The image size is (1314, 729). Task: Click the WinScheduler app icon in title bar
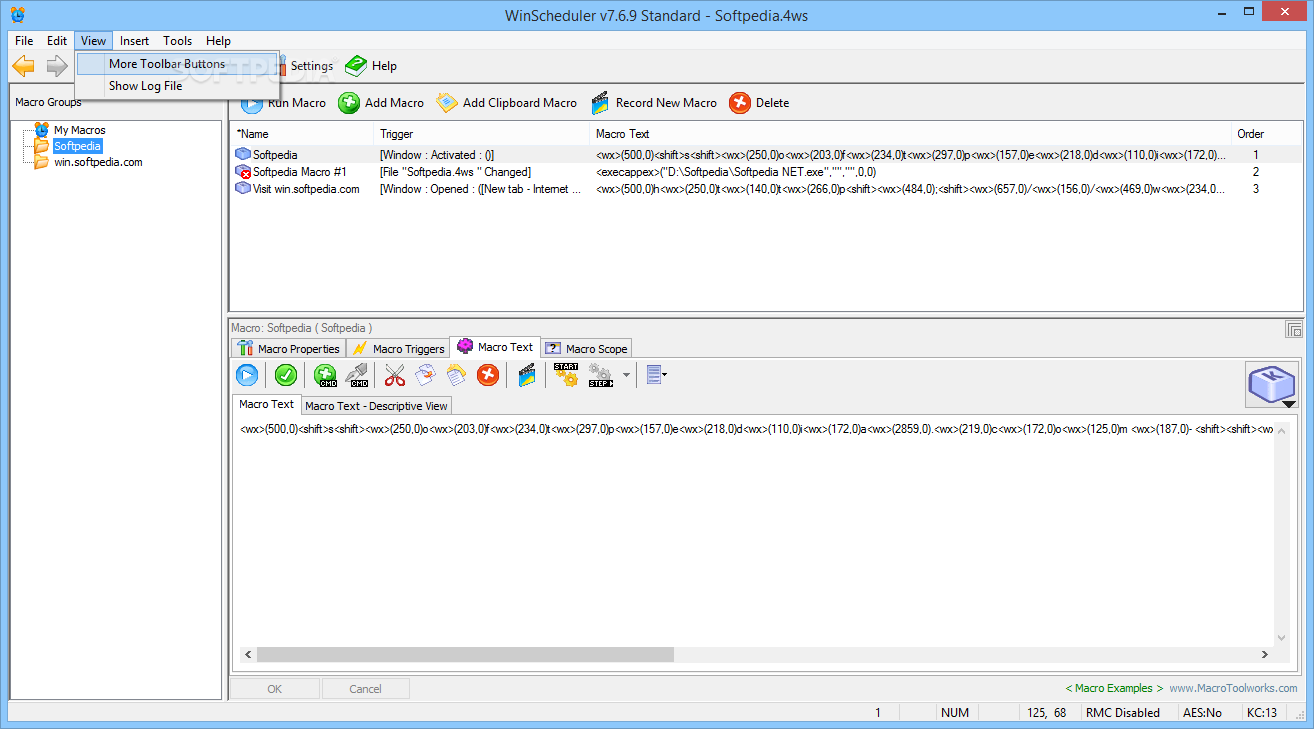pyautogui.click(x=17, y=14)
